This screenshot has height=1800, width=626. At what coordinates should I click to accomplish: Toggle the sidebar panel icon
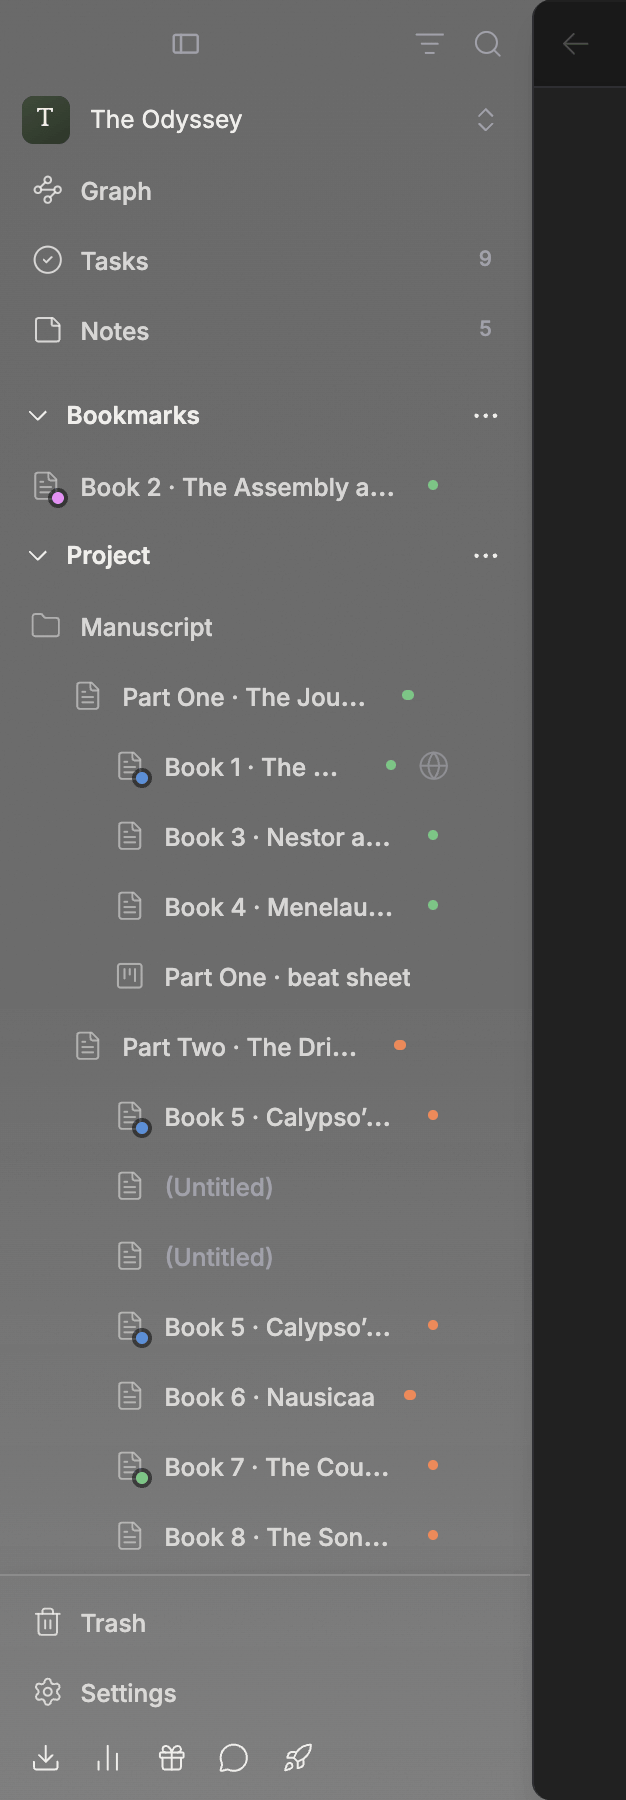coord(186,44)
